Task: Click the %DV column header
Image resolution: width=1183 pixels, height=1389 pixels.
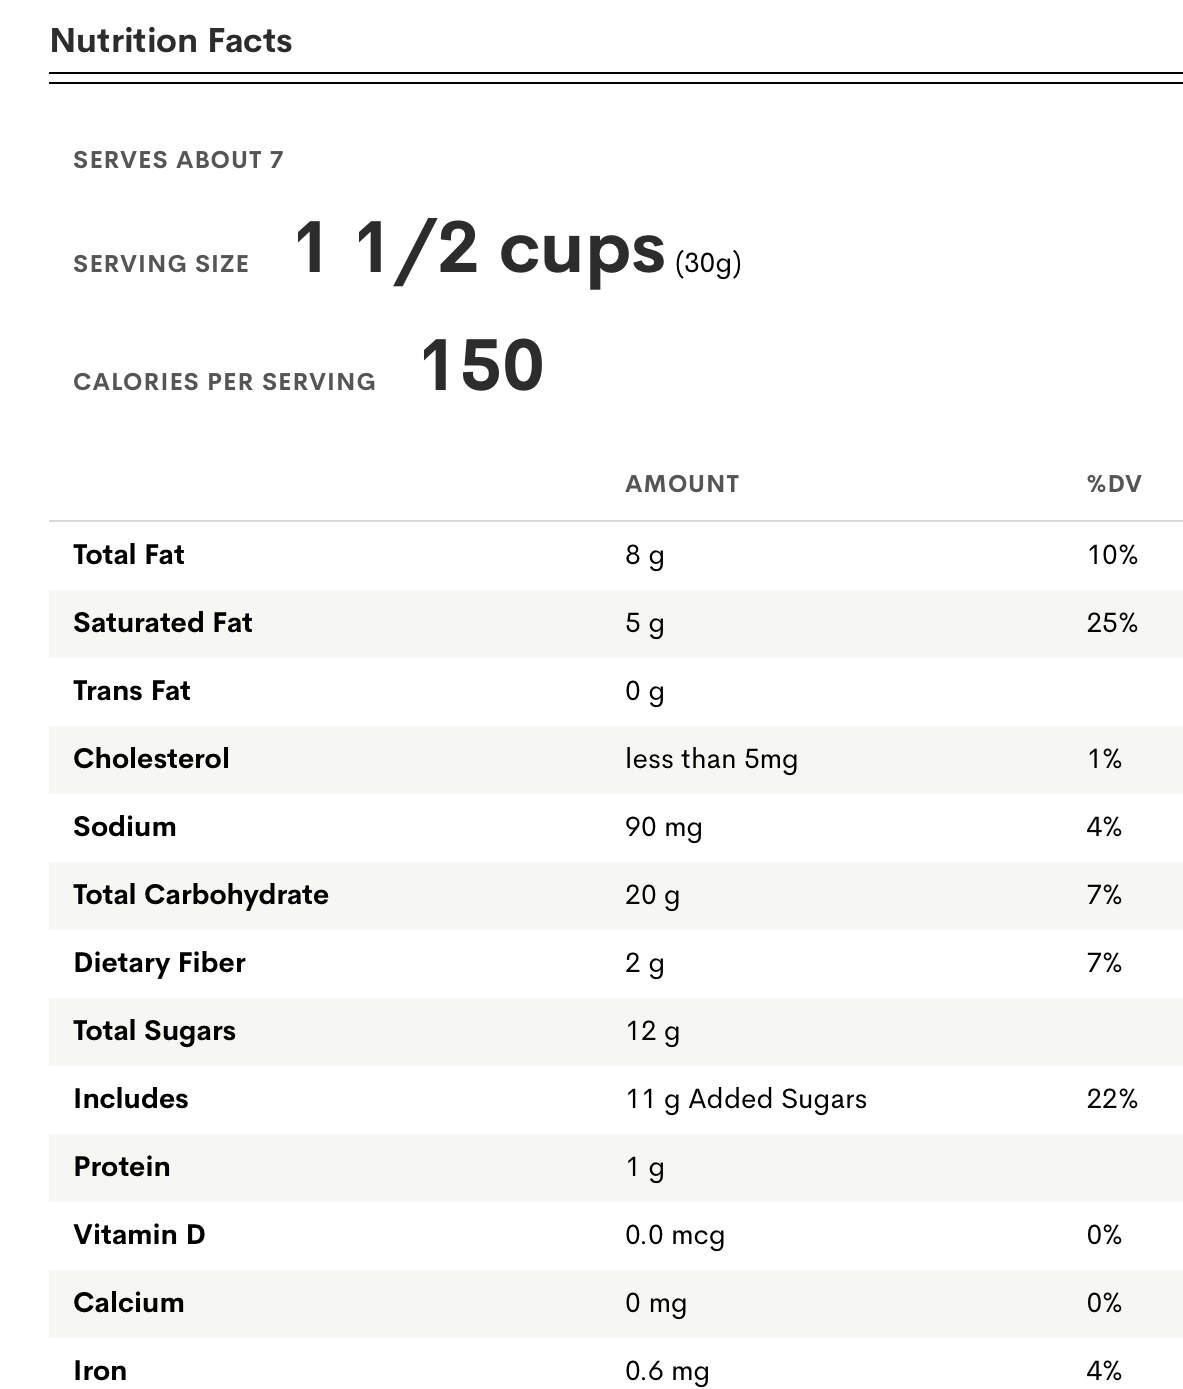Action: click(x=1113, y=484)
